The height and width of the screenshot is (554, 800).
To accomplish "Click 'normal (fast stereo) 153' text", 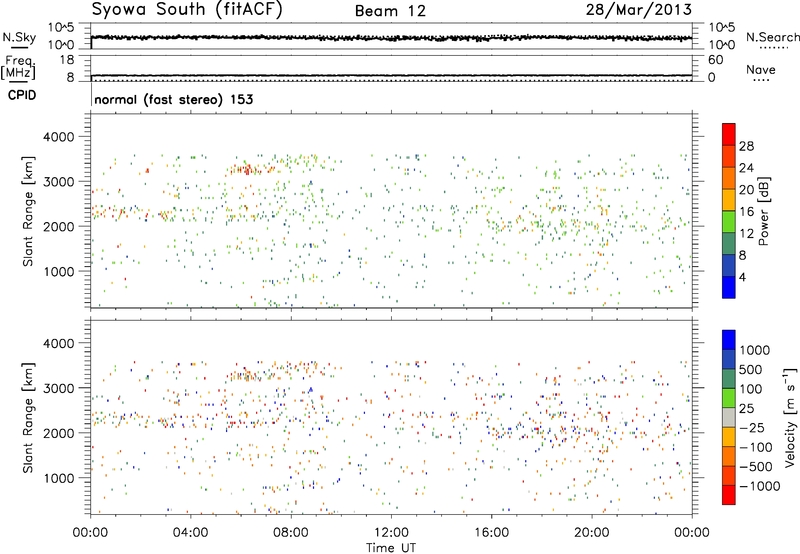I will coord(173,99).
